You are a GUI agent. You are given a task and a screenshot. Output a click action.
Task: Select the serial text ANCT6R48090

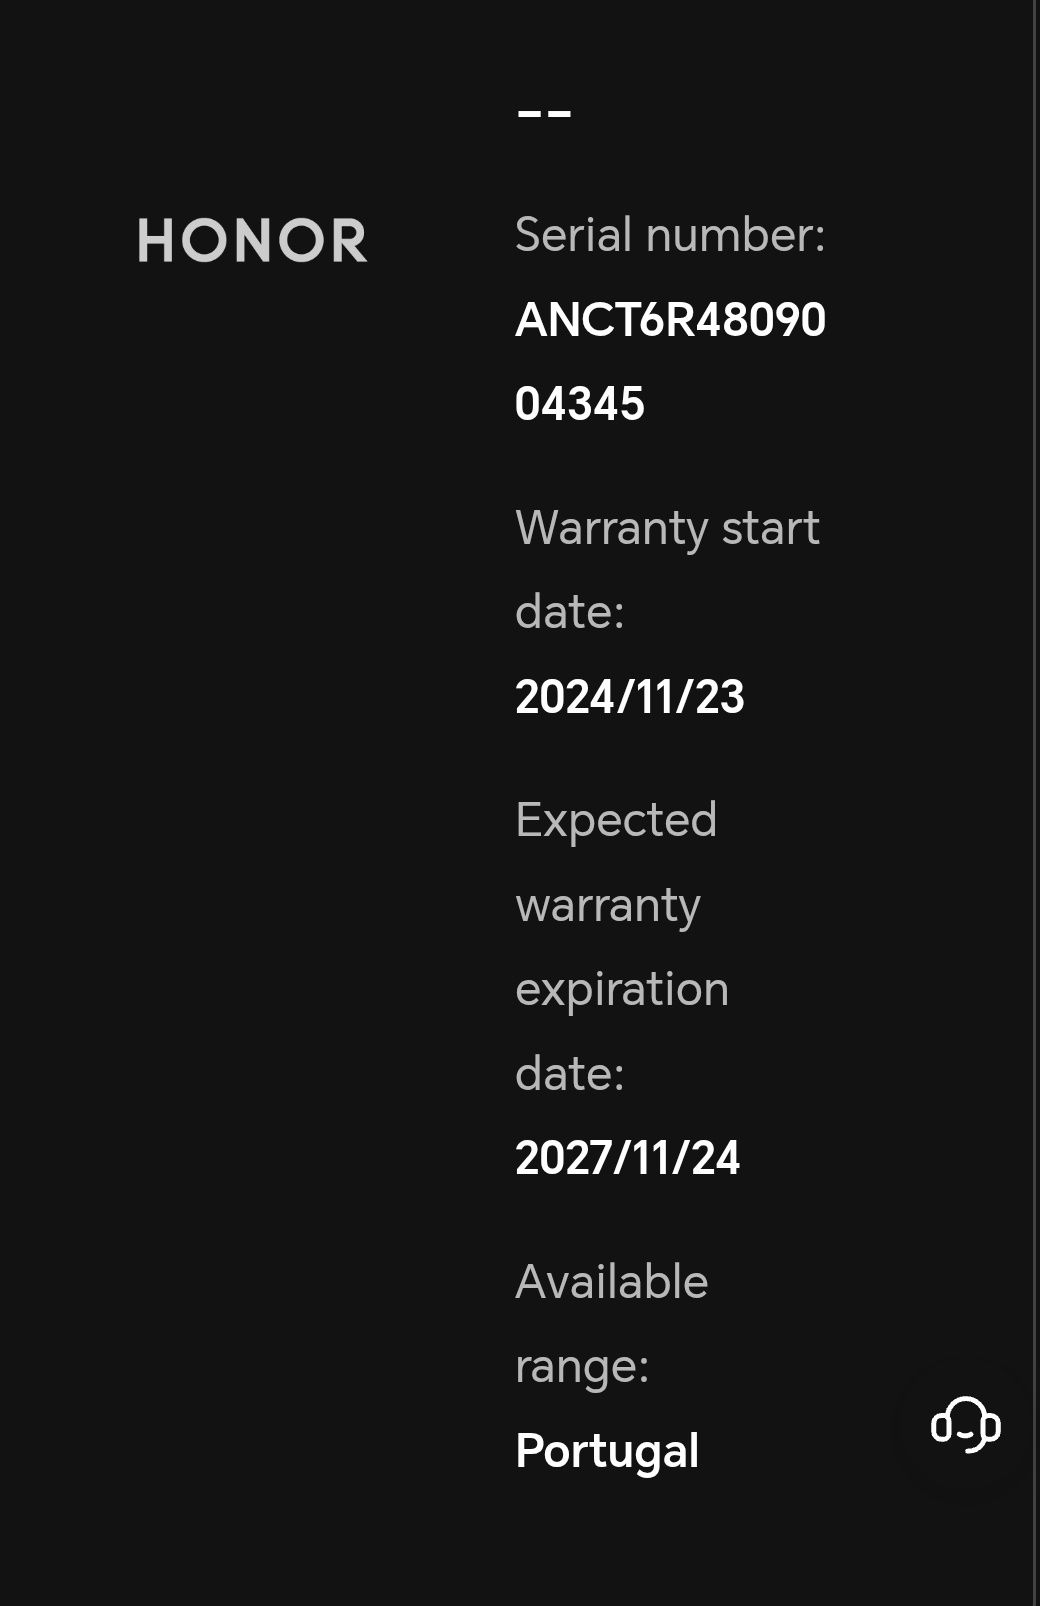tap(670, 320)
